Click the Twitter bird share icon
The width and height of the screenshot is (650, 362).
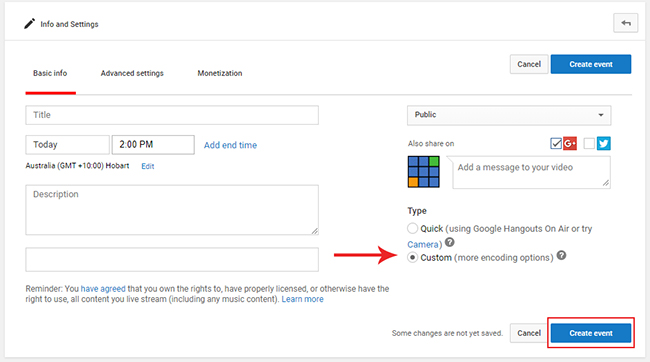[x=604, y=143]
